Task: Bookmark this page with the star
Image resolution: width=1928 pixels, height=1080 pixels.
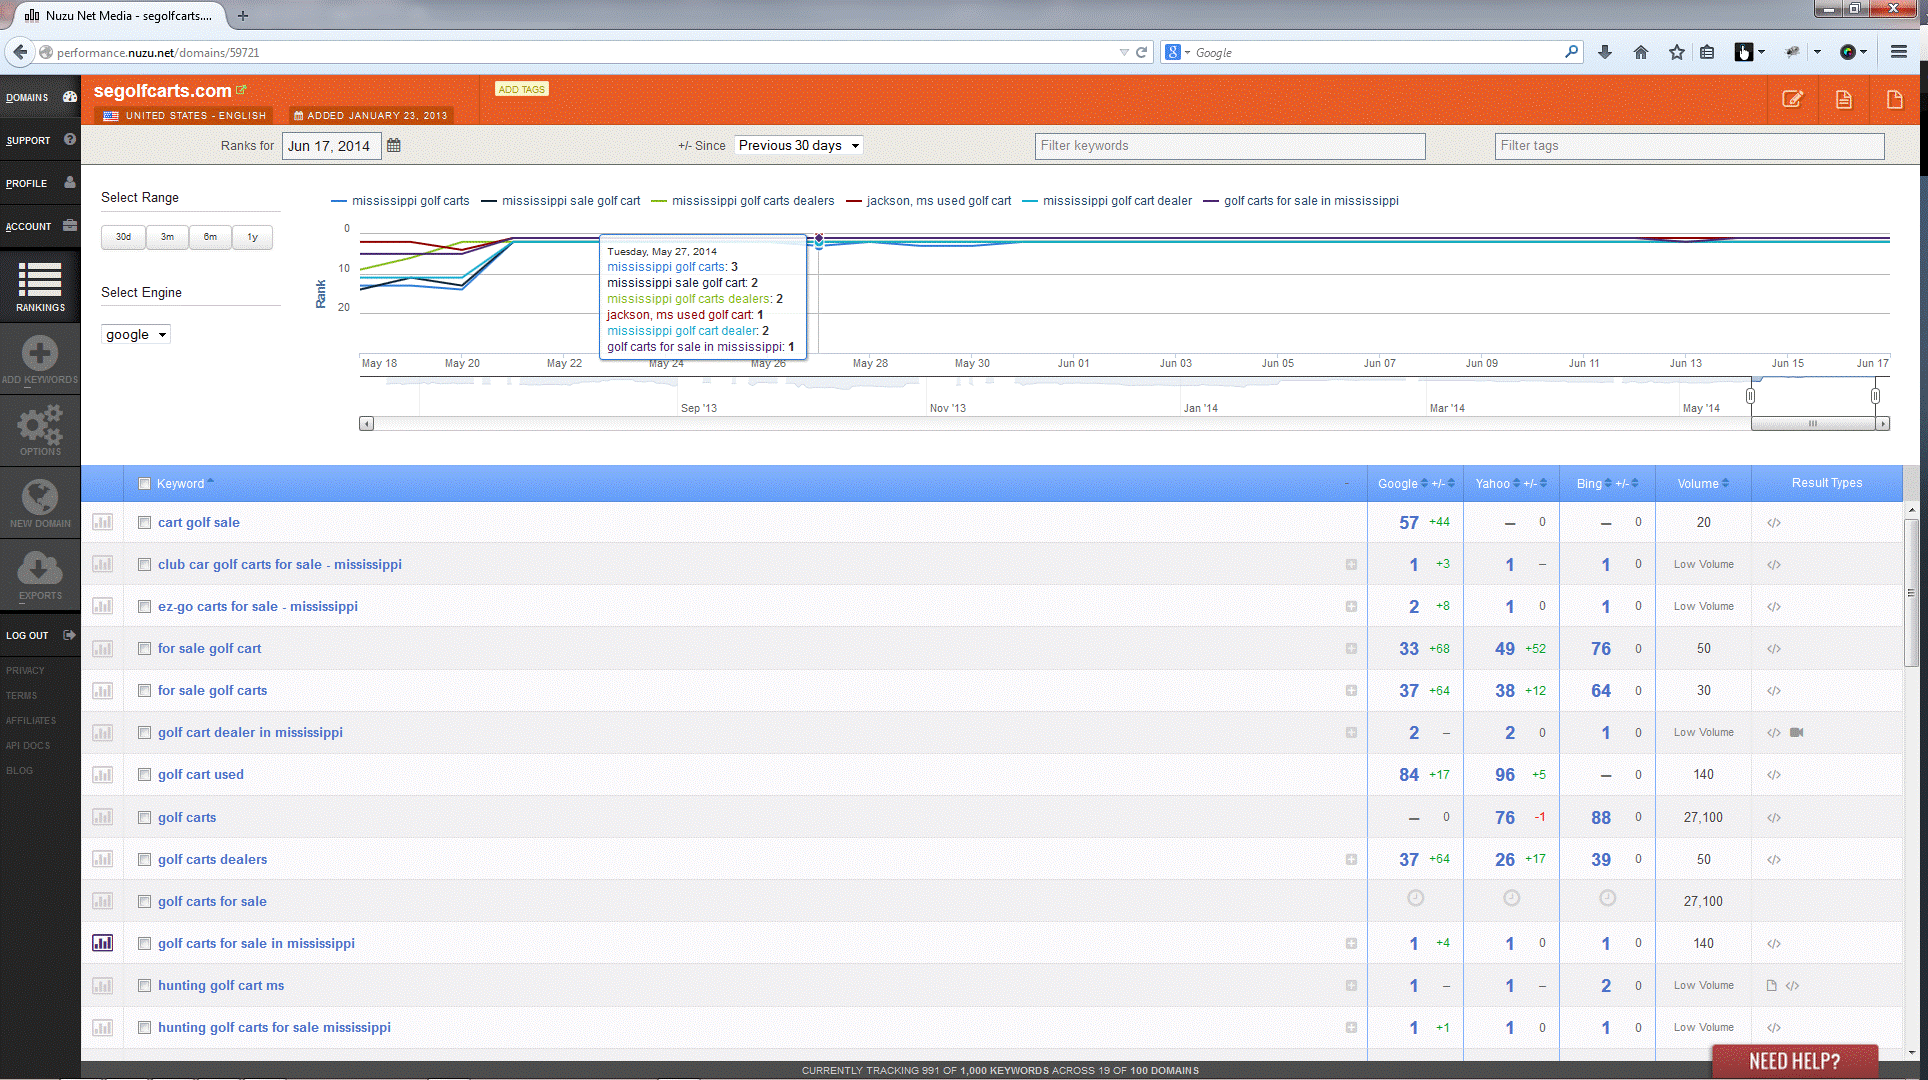Action: 1677,52
